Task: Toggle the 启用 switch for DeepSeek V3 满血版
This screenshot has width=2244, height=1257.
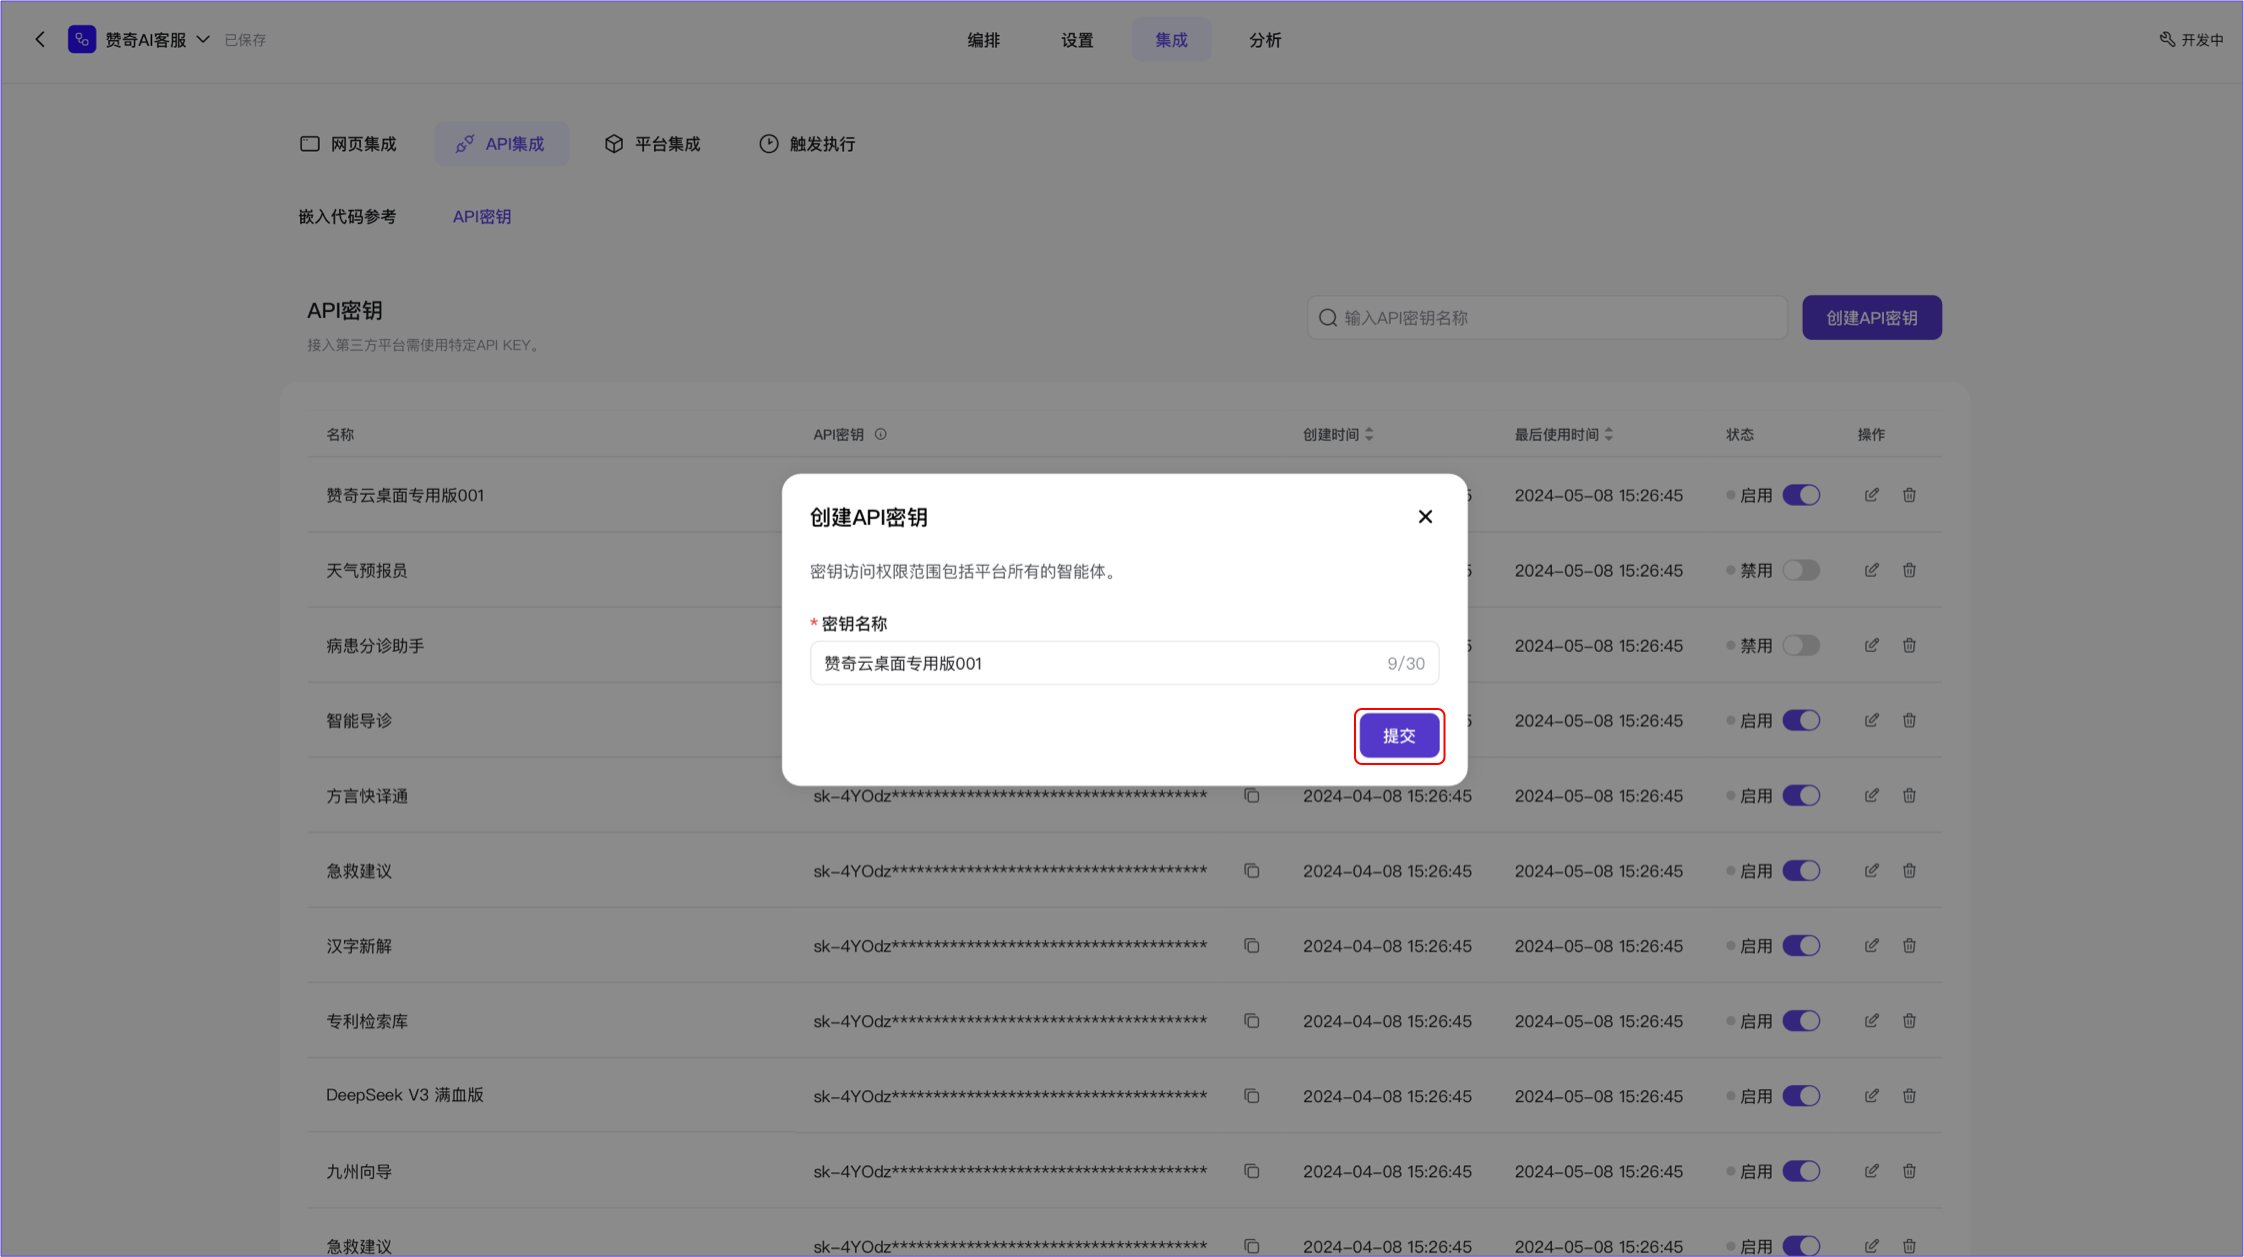Action: (1801, 1095)
